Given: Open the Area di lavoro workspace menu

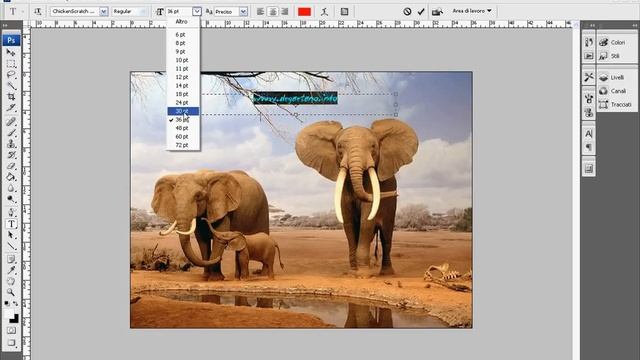Looking at the screenshot, I should click(472, 11).
